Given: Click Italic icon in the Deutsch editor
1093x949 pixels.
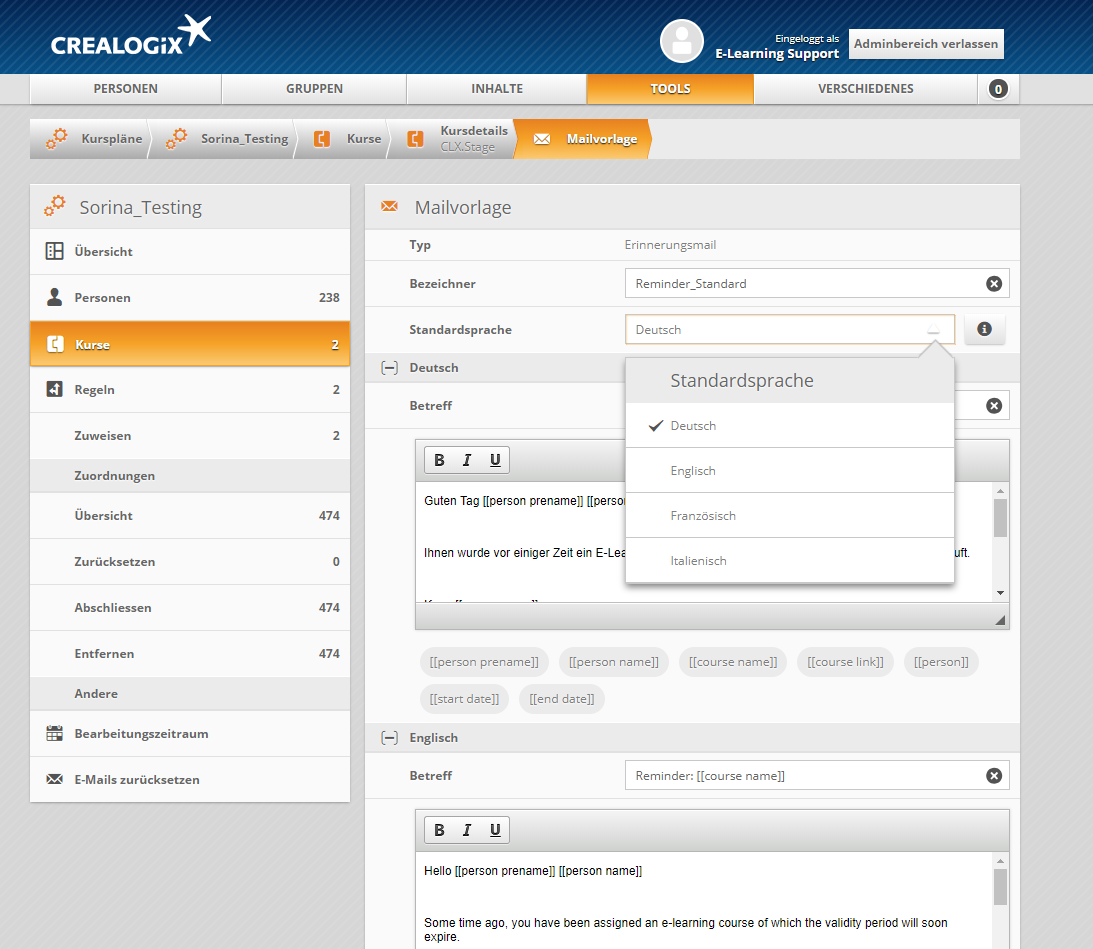Looking at the screenshot, I should (466, 460).
